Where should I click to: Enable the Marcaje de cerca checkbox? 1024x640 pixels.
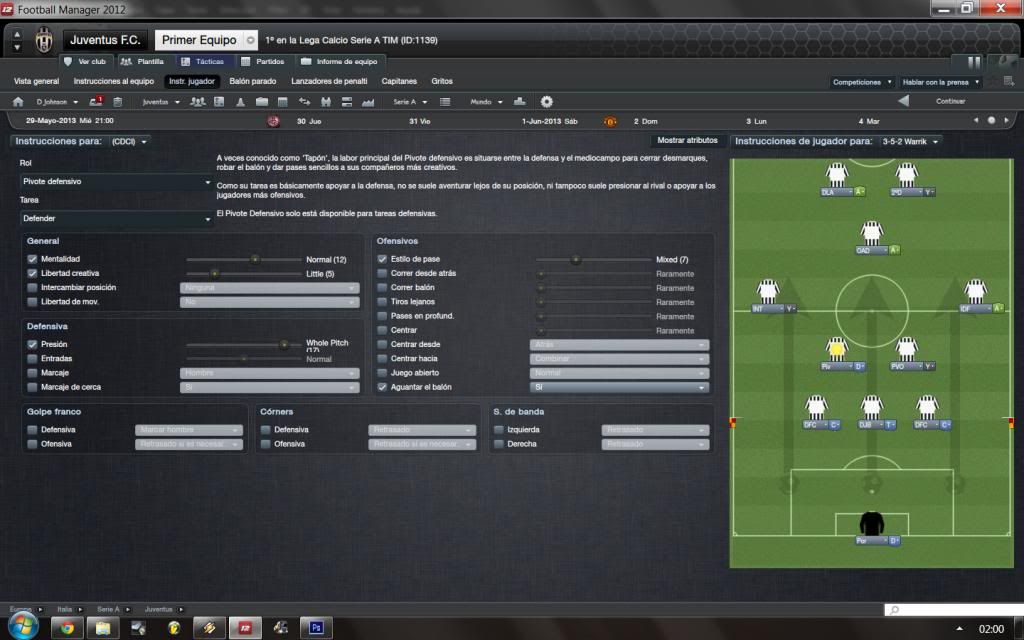point(32,387)
